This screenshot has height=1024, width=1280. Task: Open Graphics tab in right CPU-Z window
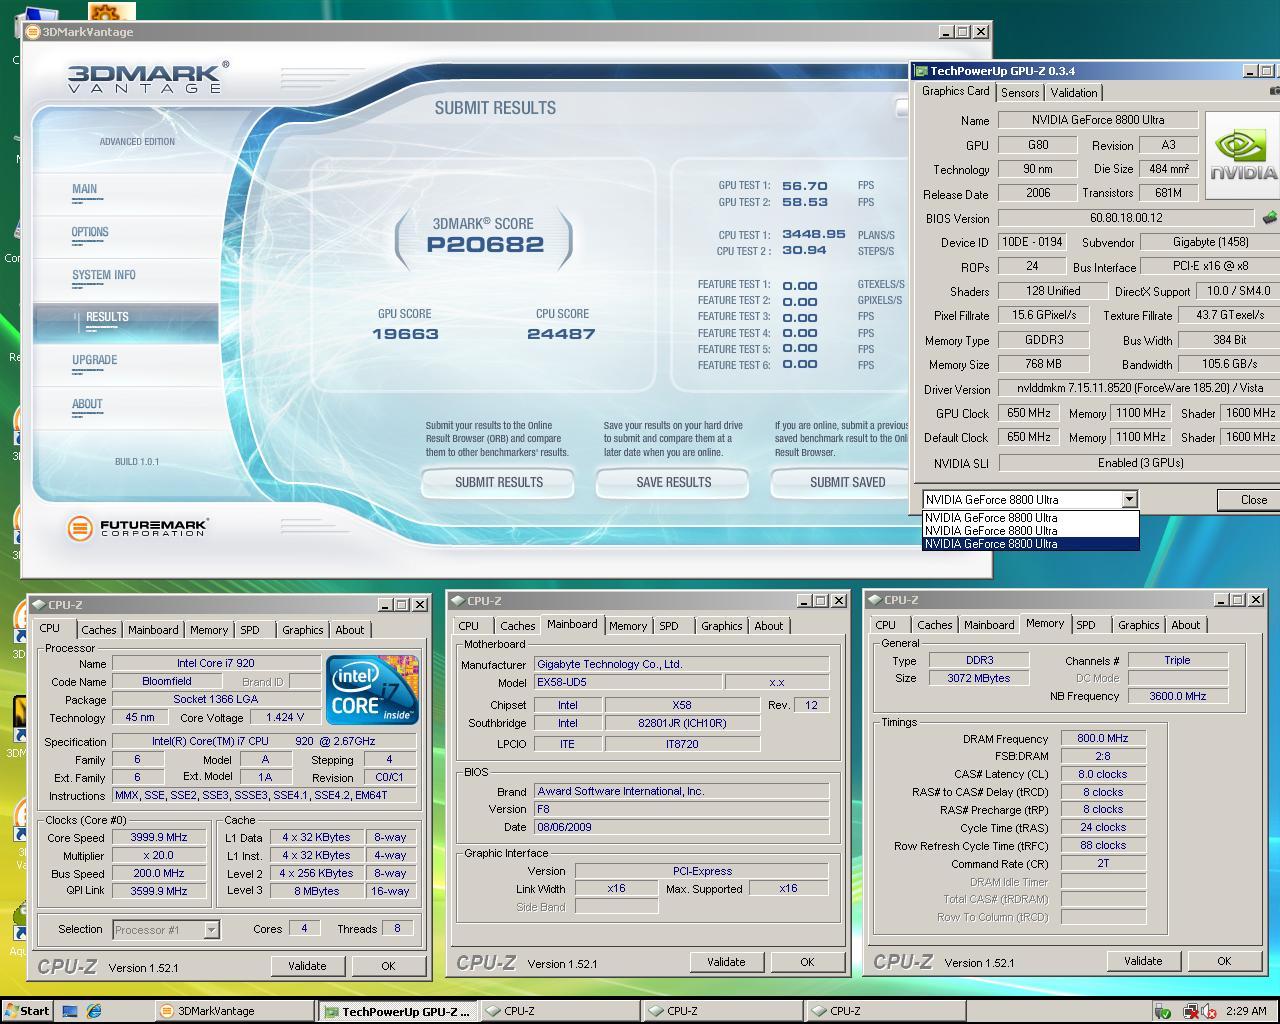click(1138, 625)
